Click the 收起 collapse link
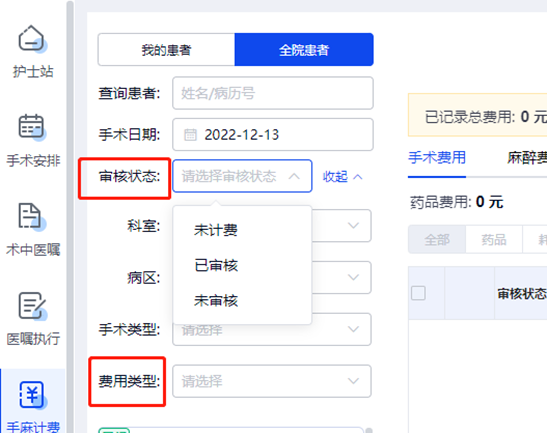The image size is (549, 433). coord(342,177)
